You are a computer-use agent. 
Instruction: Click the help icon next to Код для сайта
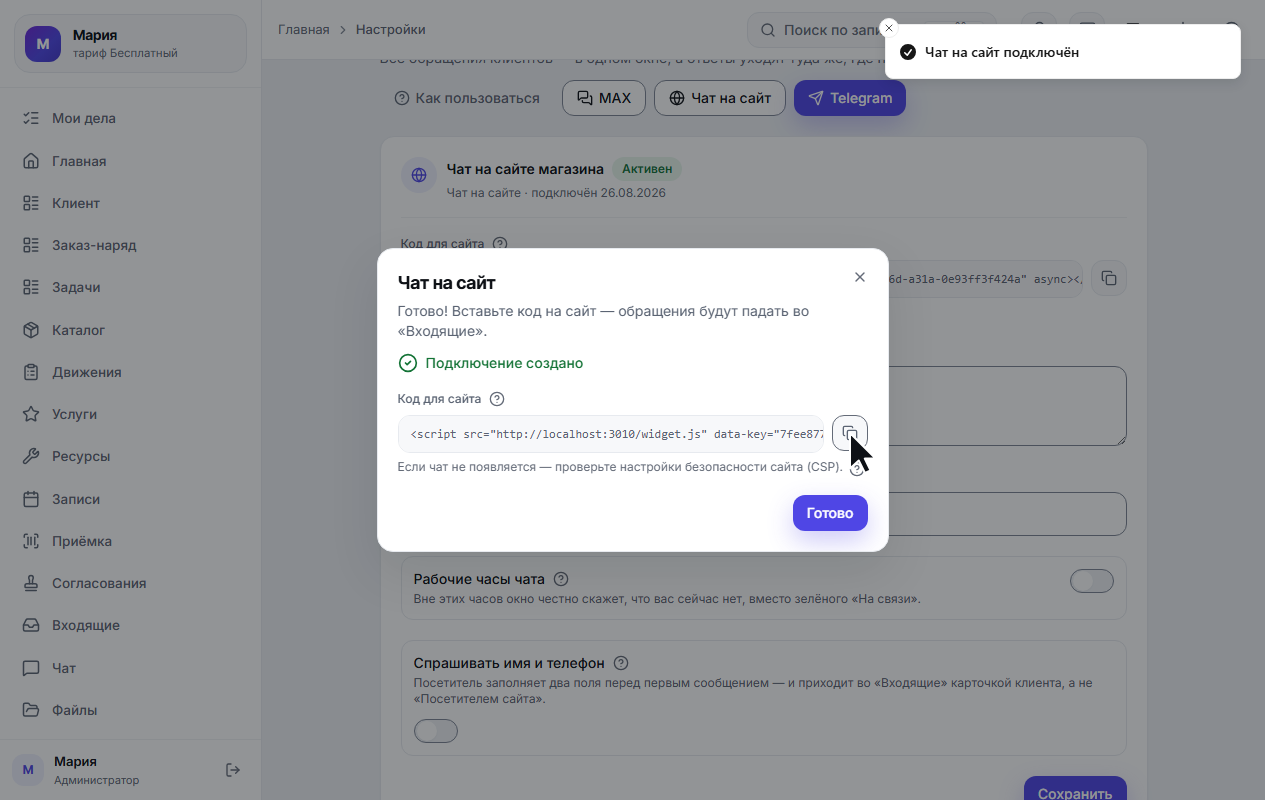[x=497, y=399]
